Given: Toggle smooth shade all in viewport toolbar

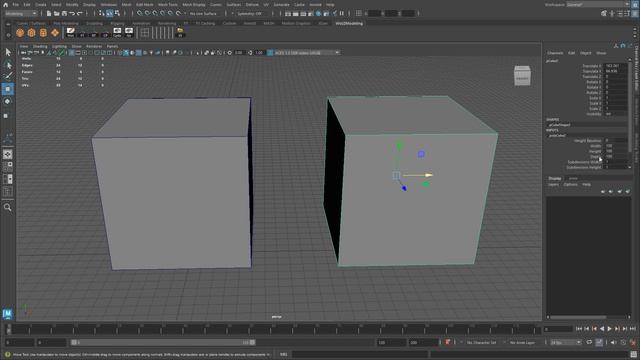Looking at the screenshot, I should tap(126, 53).
